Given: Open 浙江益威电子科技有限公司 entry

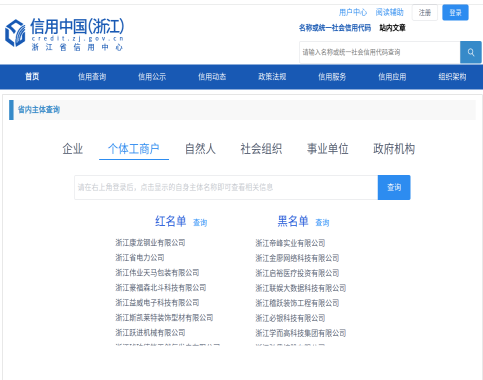Looking at the screenshot, I should [x=157, y=303].
